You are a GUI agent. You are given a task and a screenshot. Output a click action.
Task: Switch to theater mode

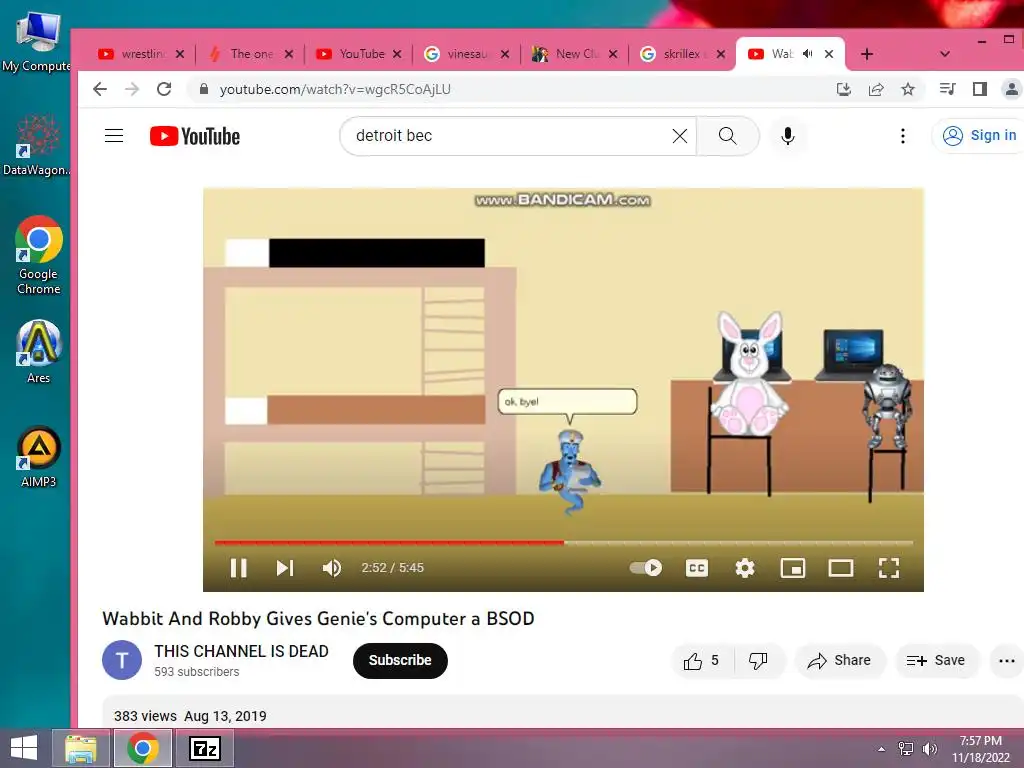pos(841,568)
